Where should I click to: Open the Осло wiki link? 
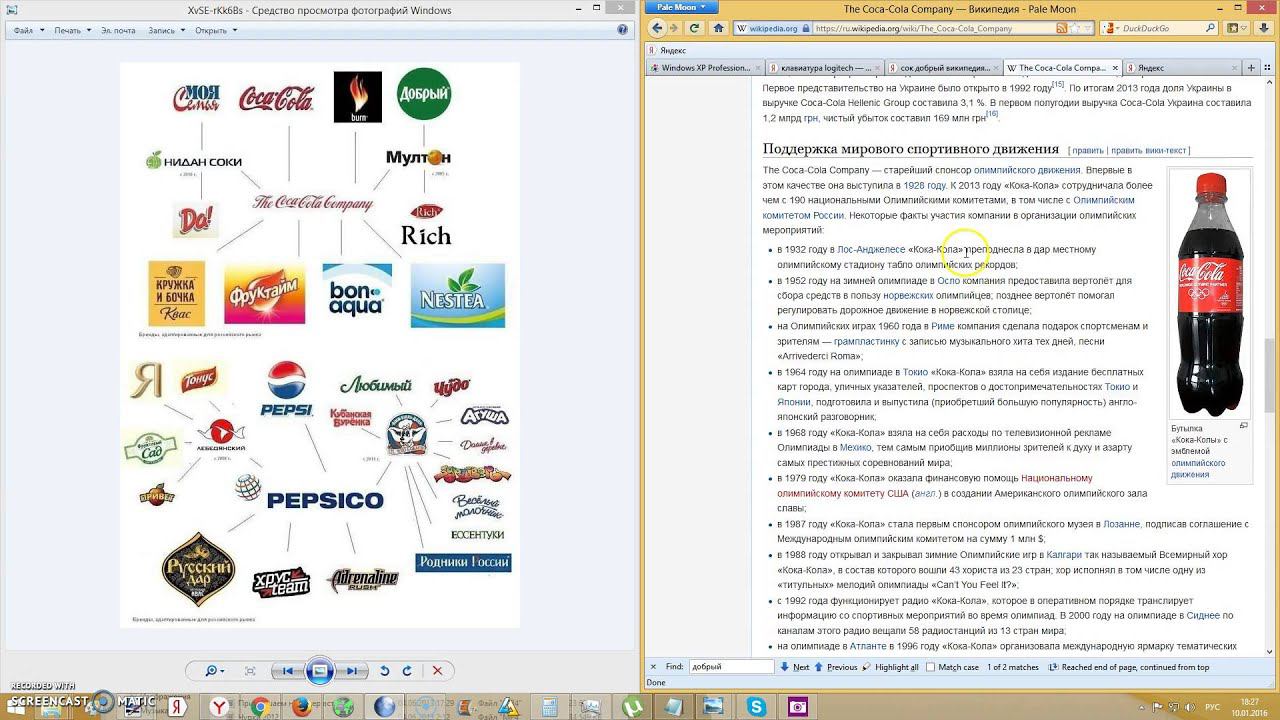pos(948,281)
